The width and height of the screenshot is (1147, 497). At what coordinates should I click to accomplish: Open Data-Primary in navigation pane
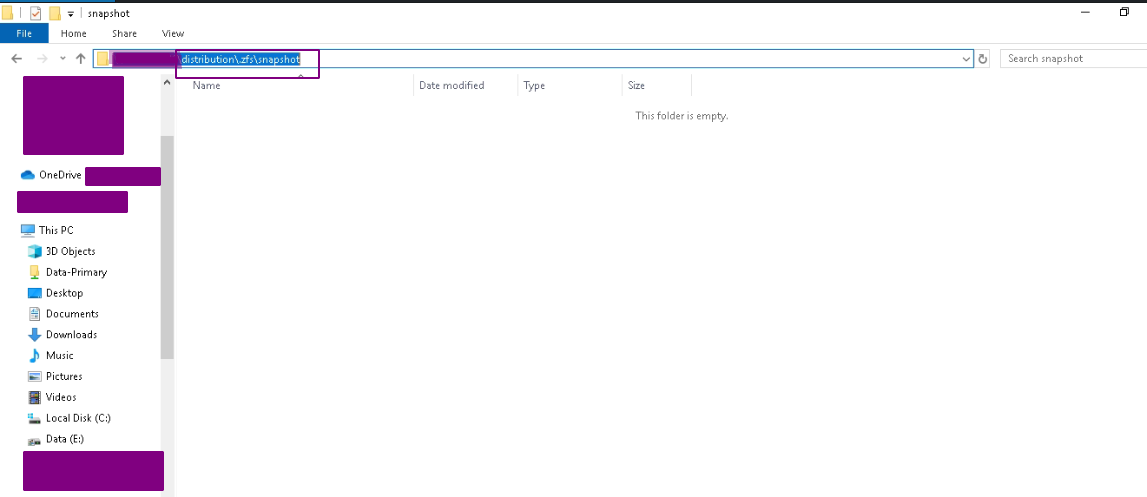[x=67, y=272]
